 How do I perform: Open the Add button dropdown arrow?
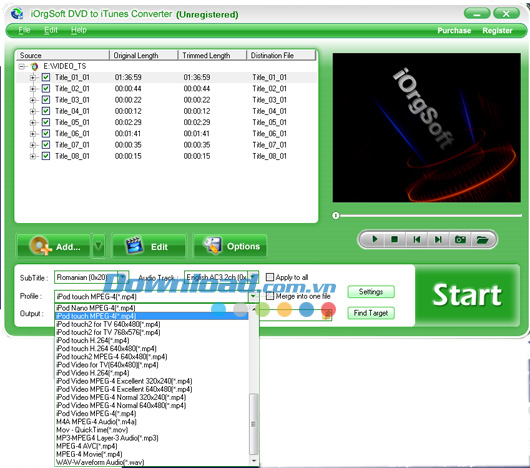pos(98,246)
